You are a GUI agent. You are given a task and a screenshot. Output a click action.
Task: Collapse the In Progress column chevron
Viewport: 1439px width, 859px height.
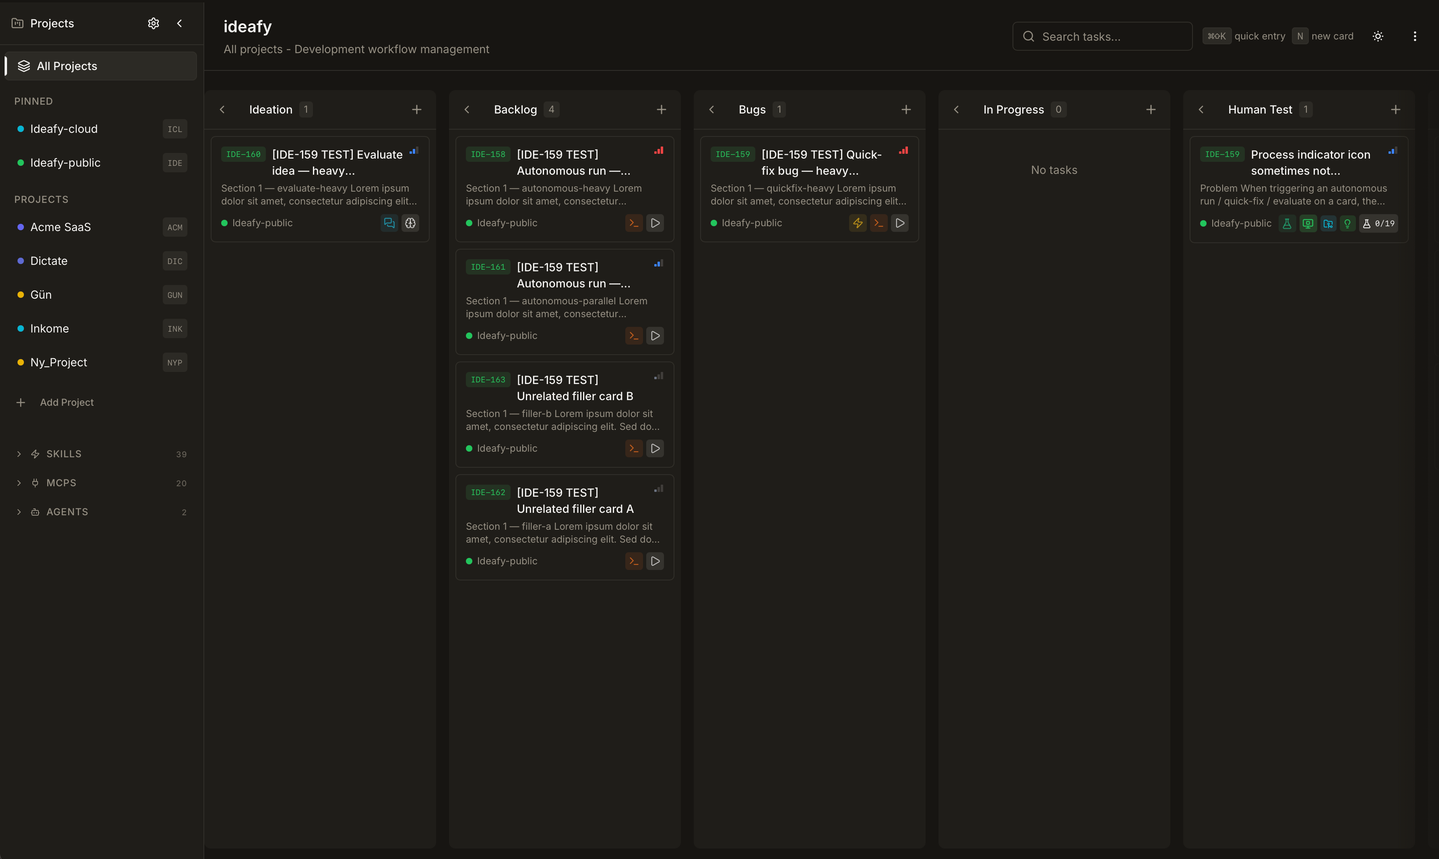pos(956,110)
